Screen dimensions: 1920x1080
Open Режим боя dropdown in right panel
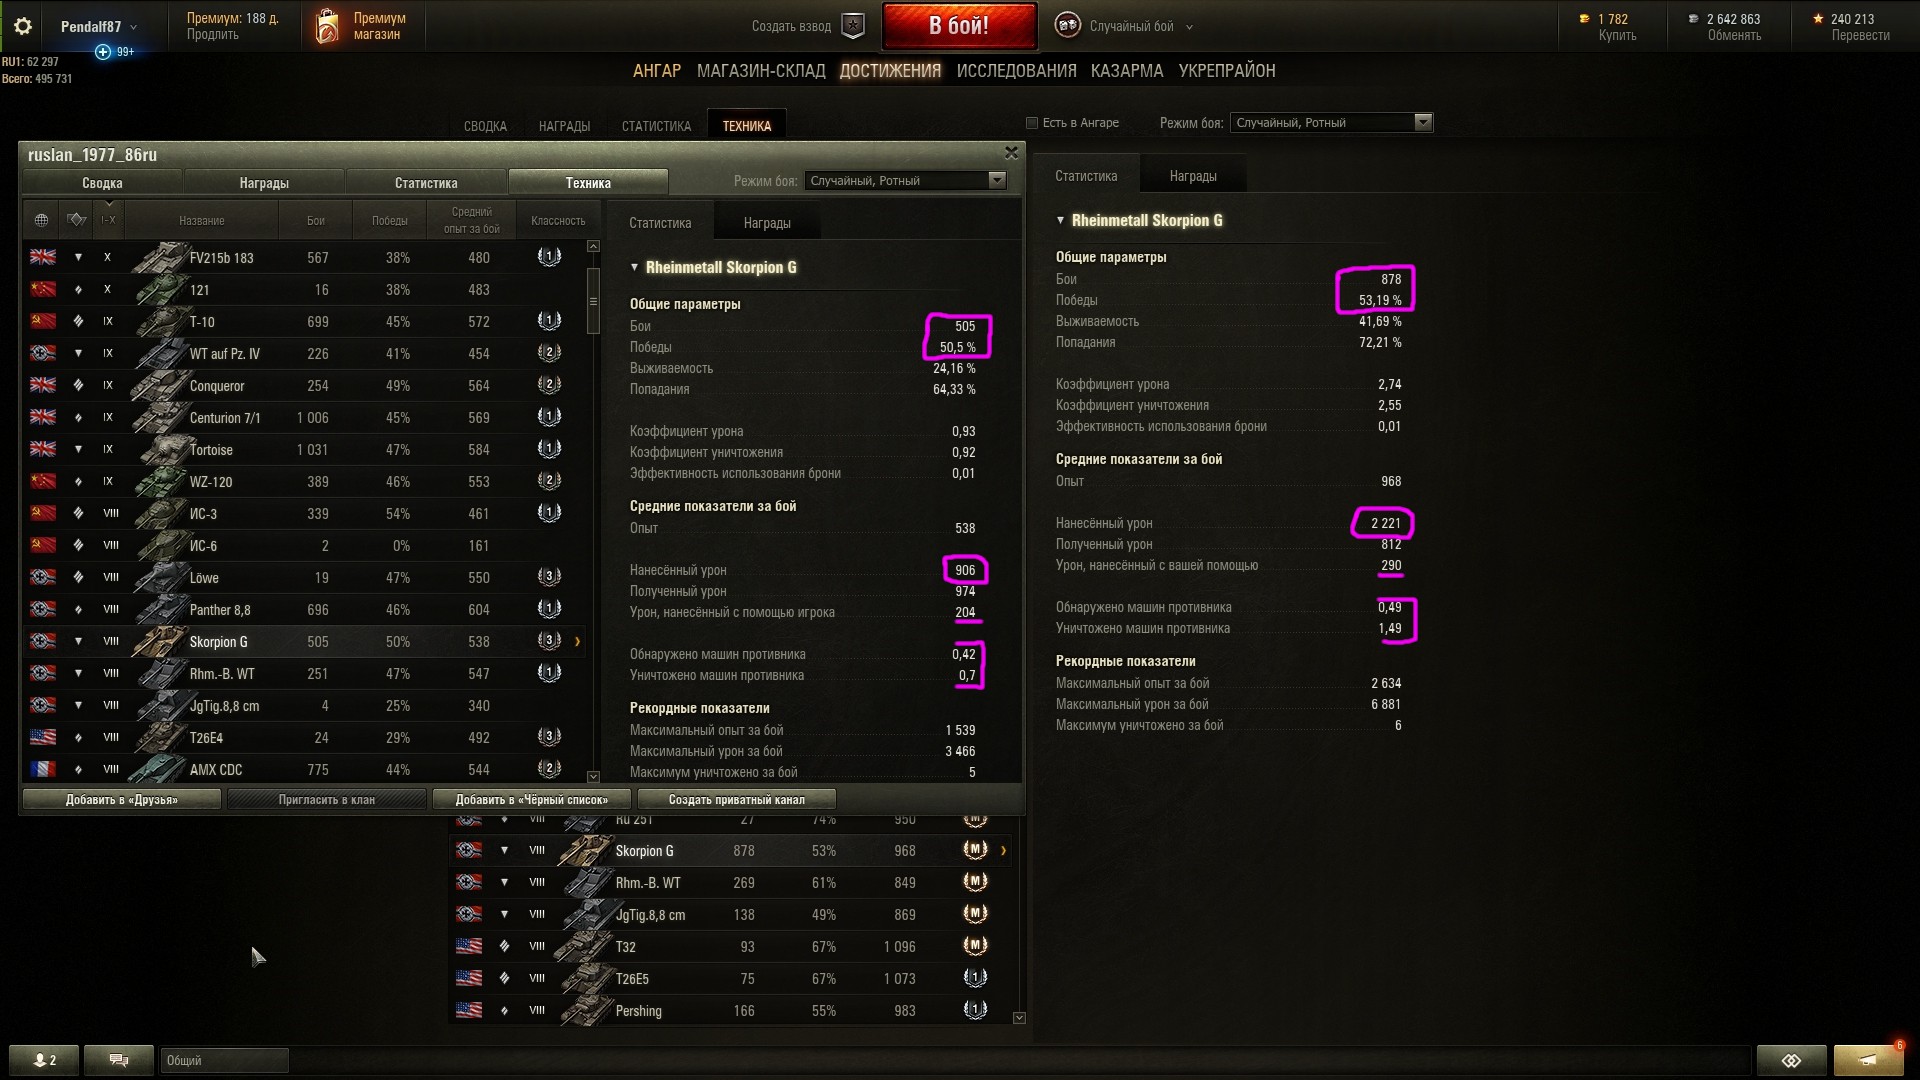point(1332,123)
